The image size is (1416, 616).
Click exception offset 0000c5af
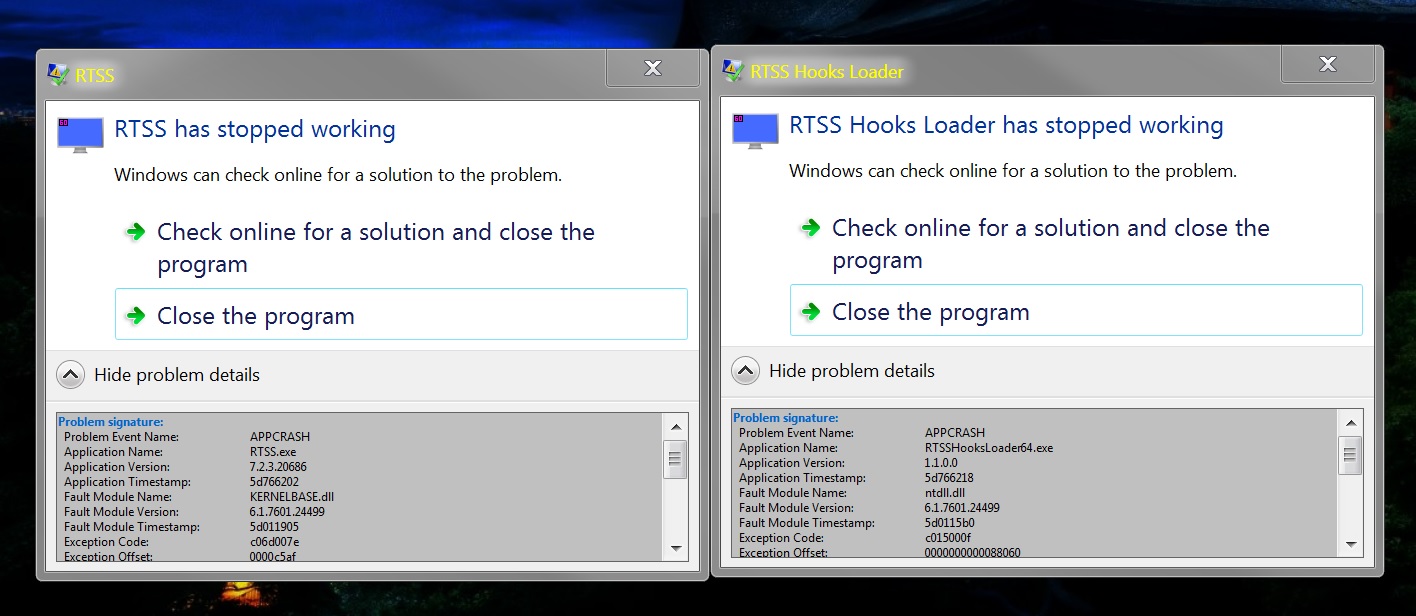point(272,556)
